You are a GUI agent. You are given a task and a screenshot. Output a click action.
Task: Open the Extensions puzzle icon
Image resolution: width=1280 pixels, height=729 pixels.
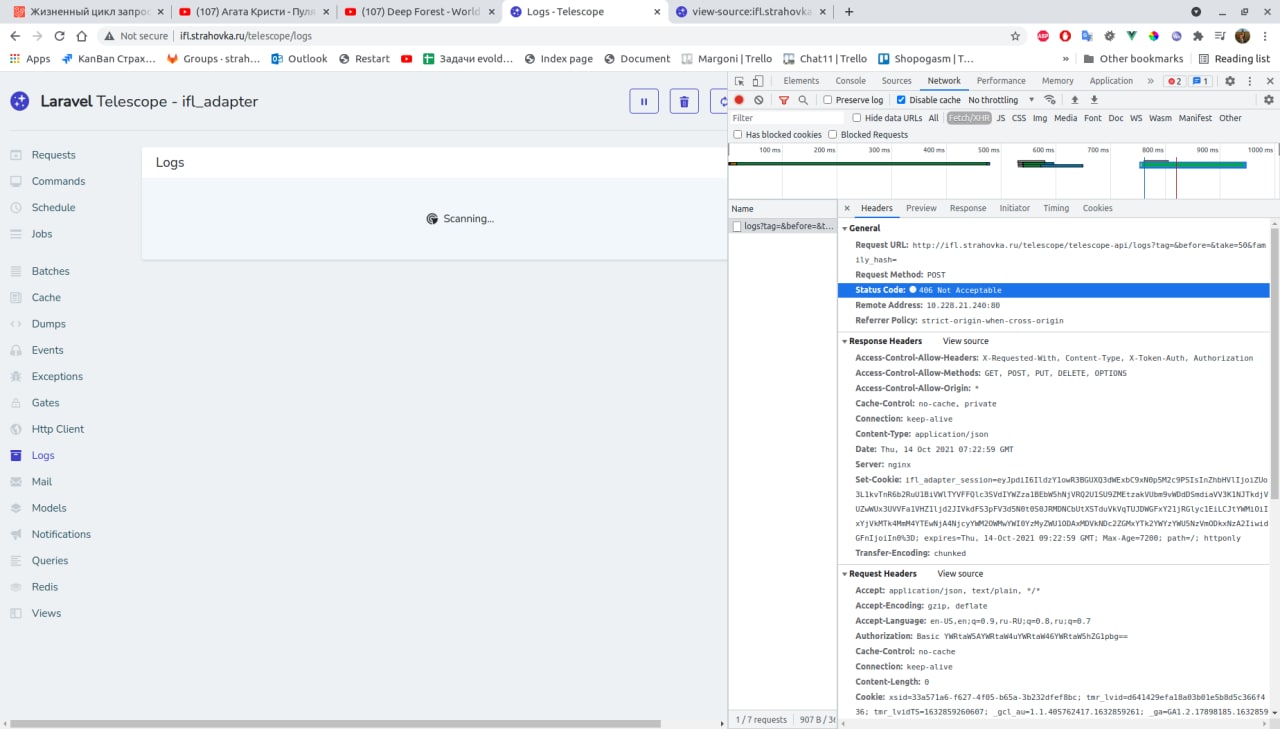(1197, 36)
